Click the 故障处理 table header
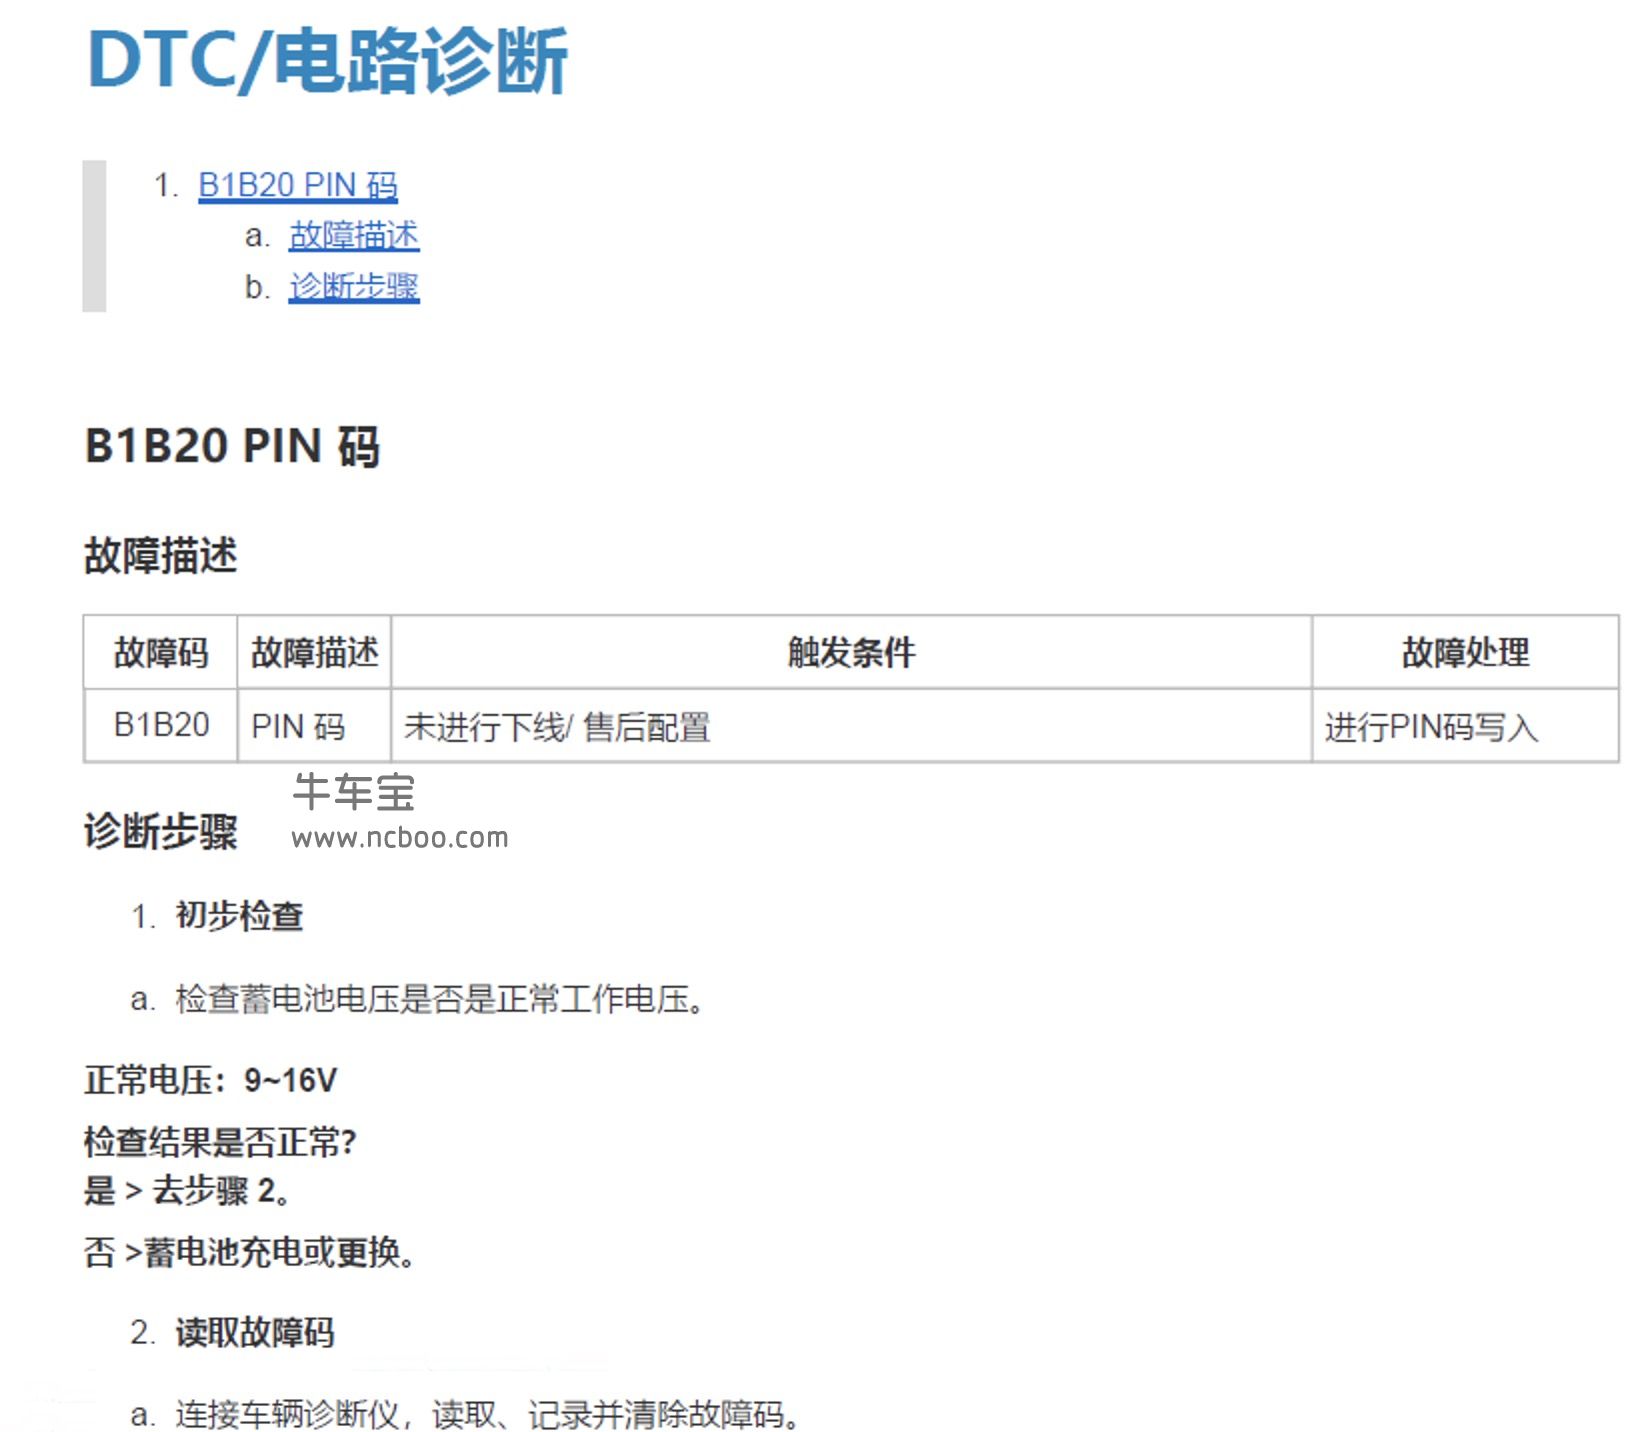 pos(1465,652)
